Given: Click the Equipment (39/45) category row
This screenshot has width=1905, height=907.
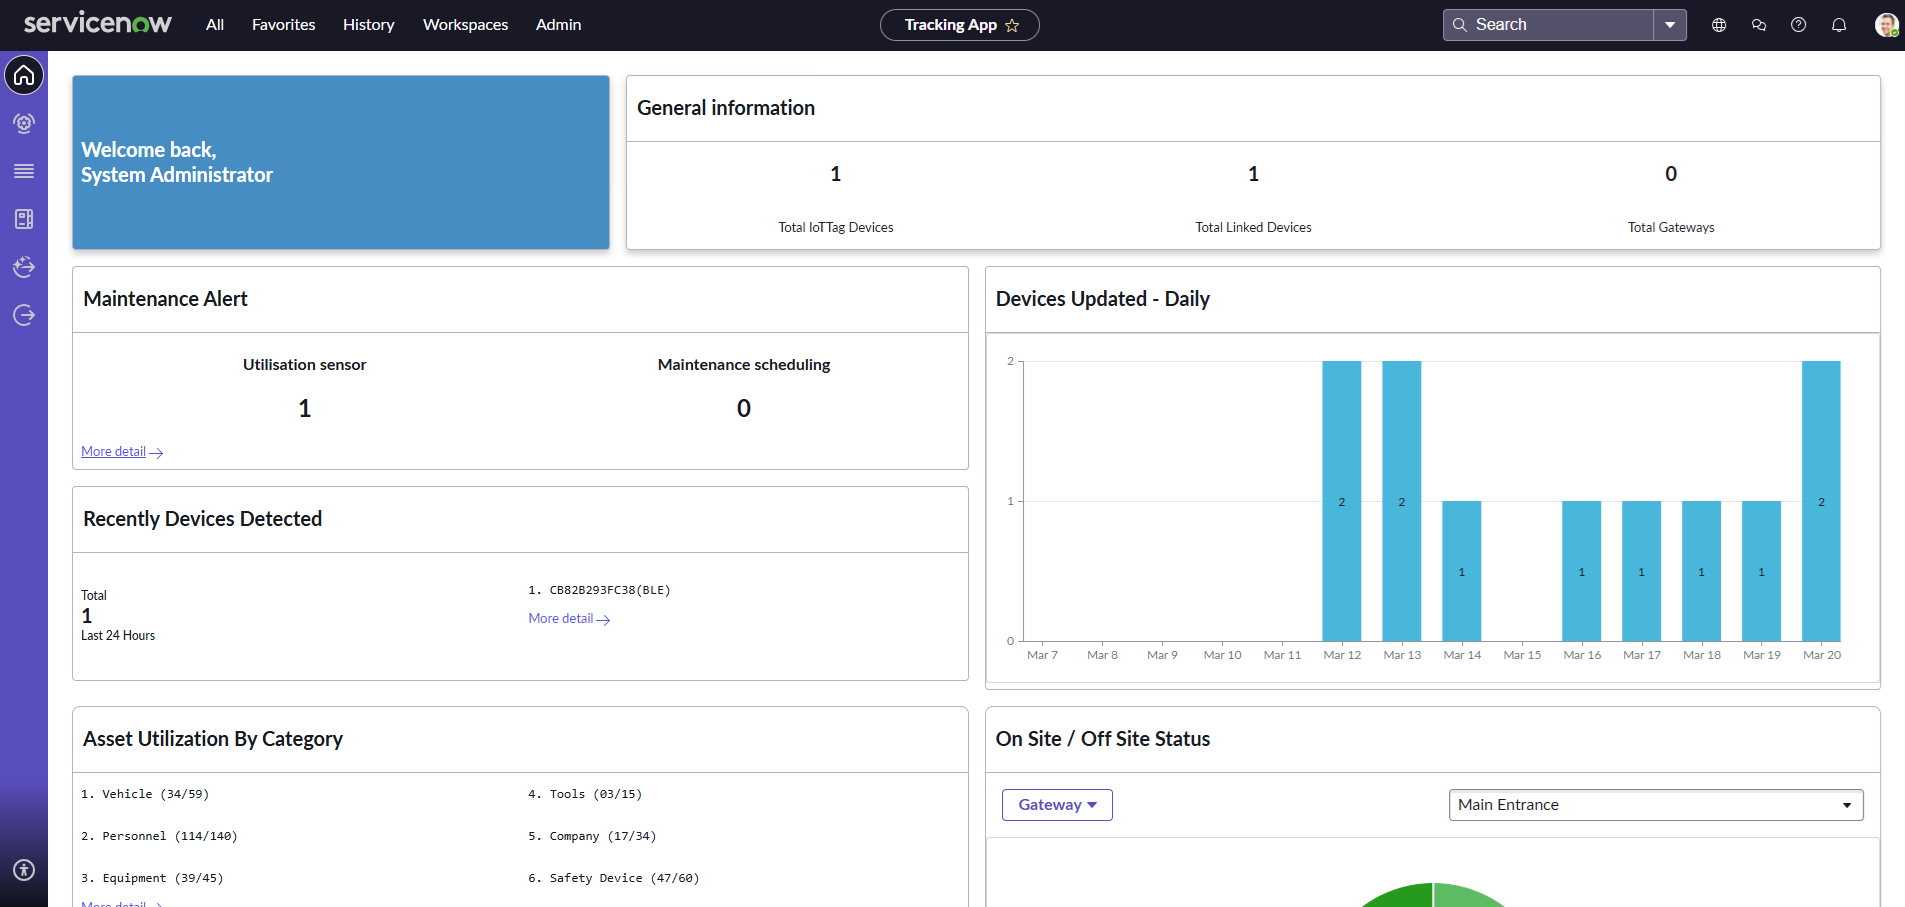Looking at the screenshot, I should [152, 878].
